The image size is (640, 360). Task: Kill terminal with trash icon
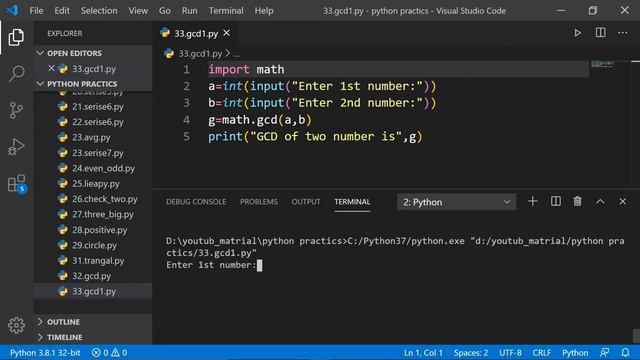point(577,201)
